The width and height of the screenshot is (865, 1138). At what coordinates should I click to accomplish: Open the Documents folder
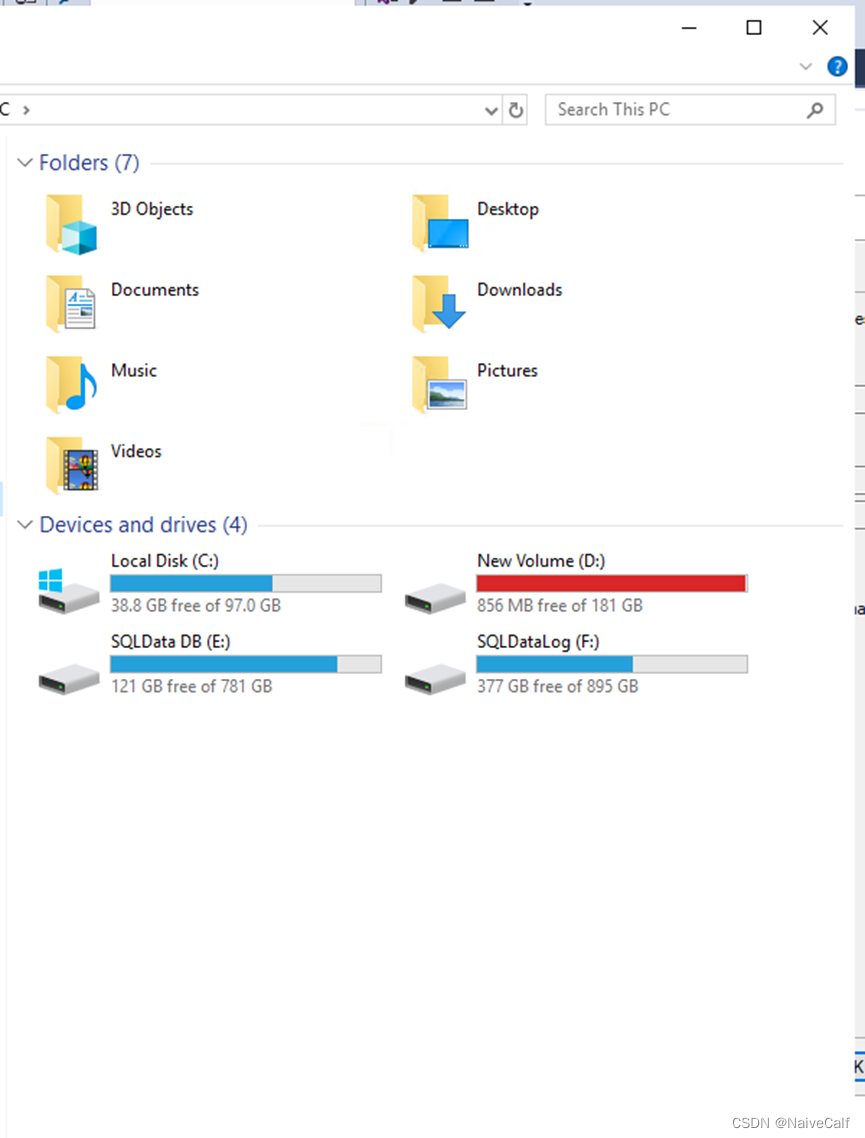point(155,290)
